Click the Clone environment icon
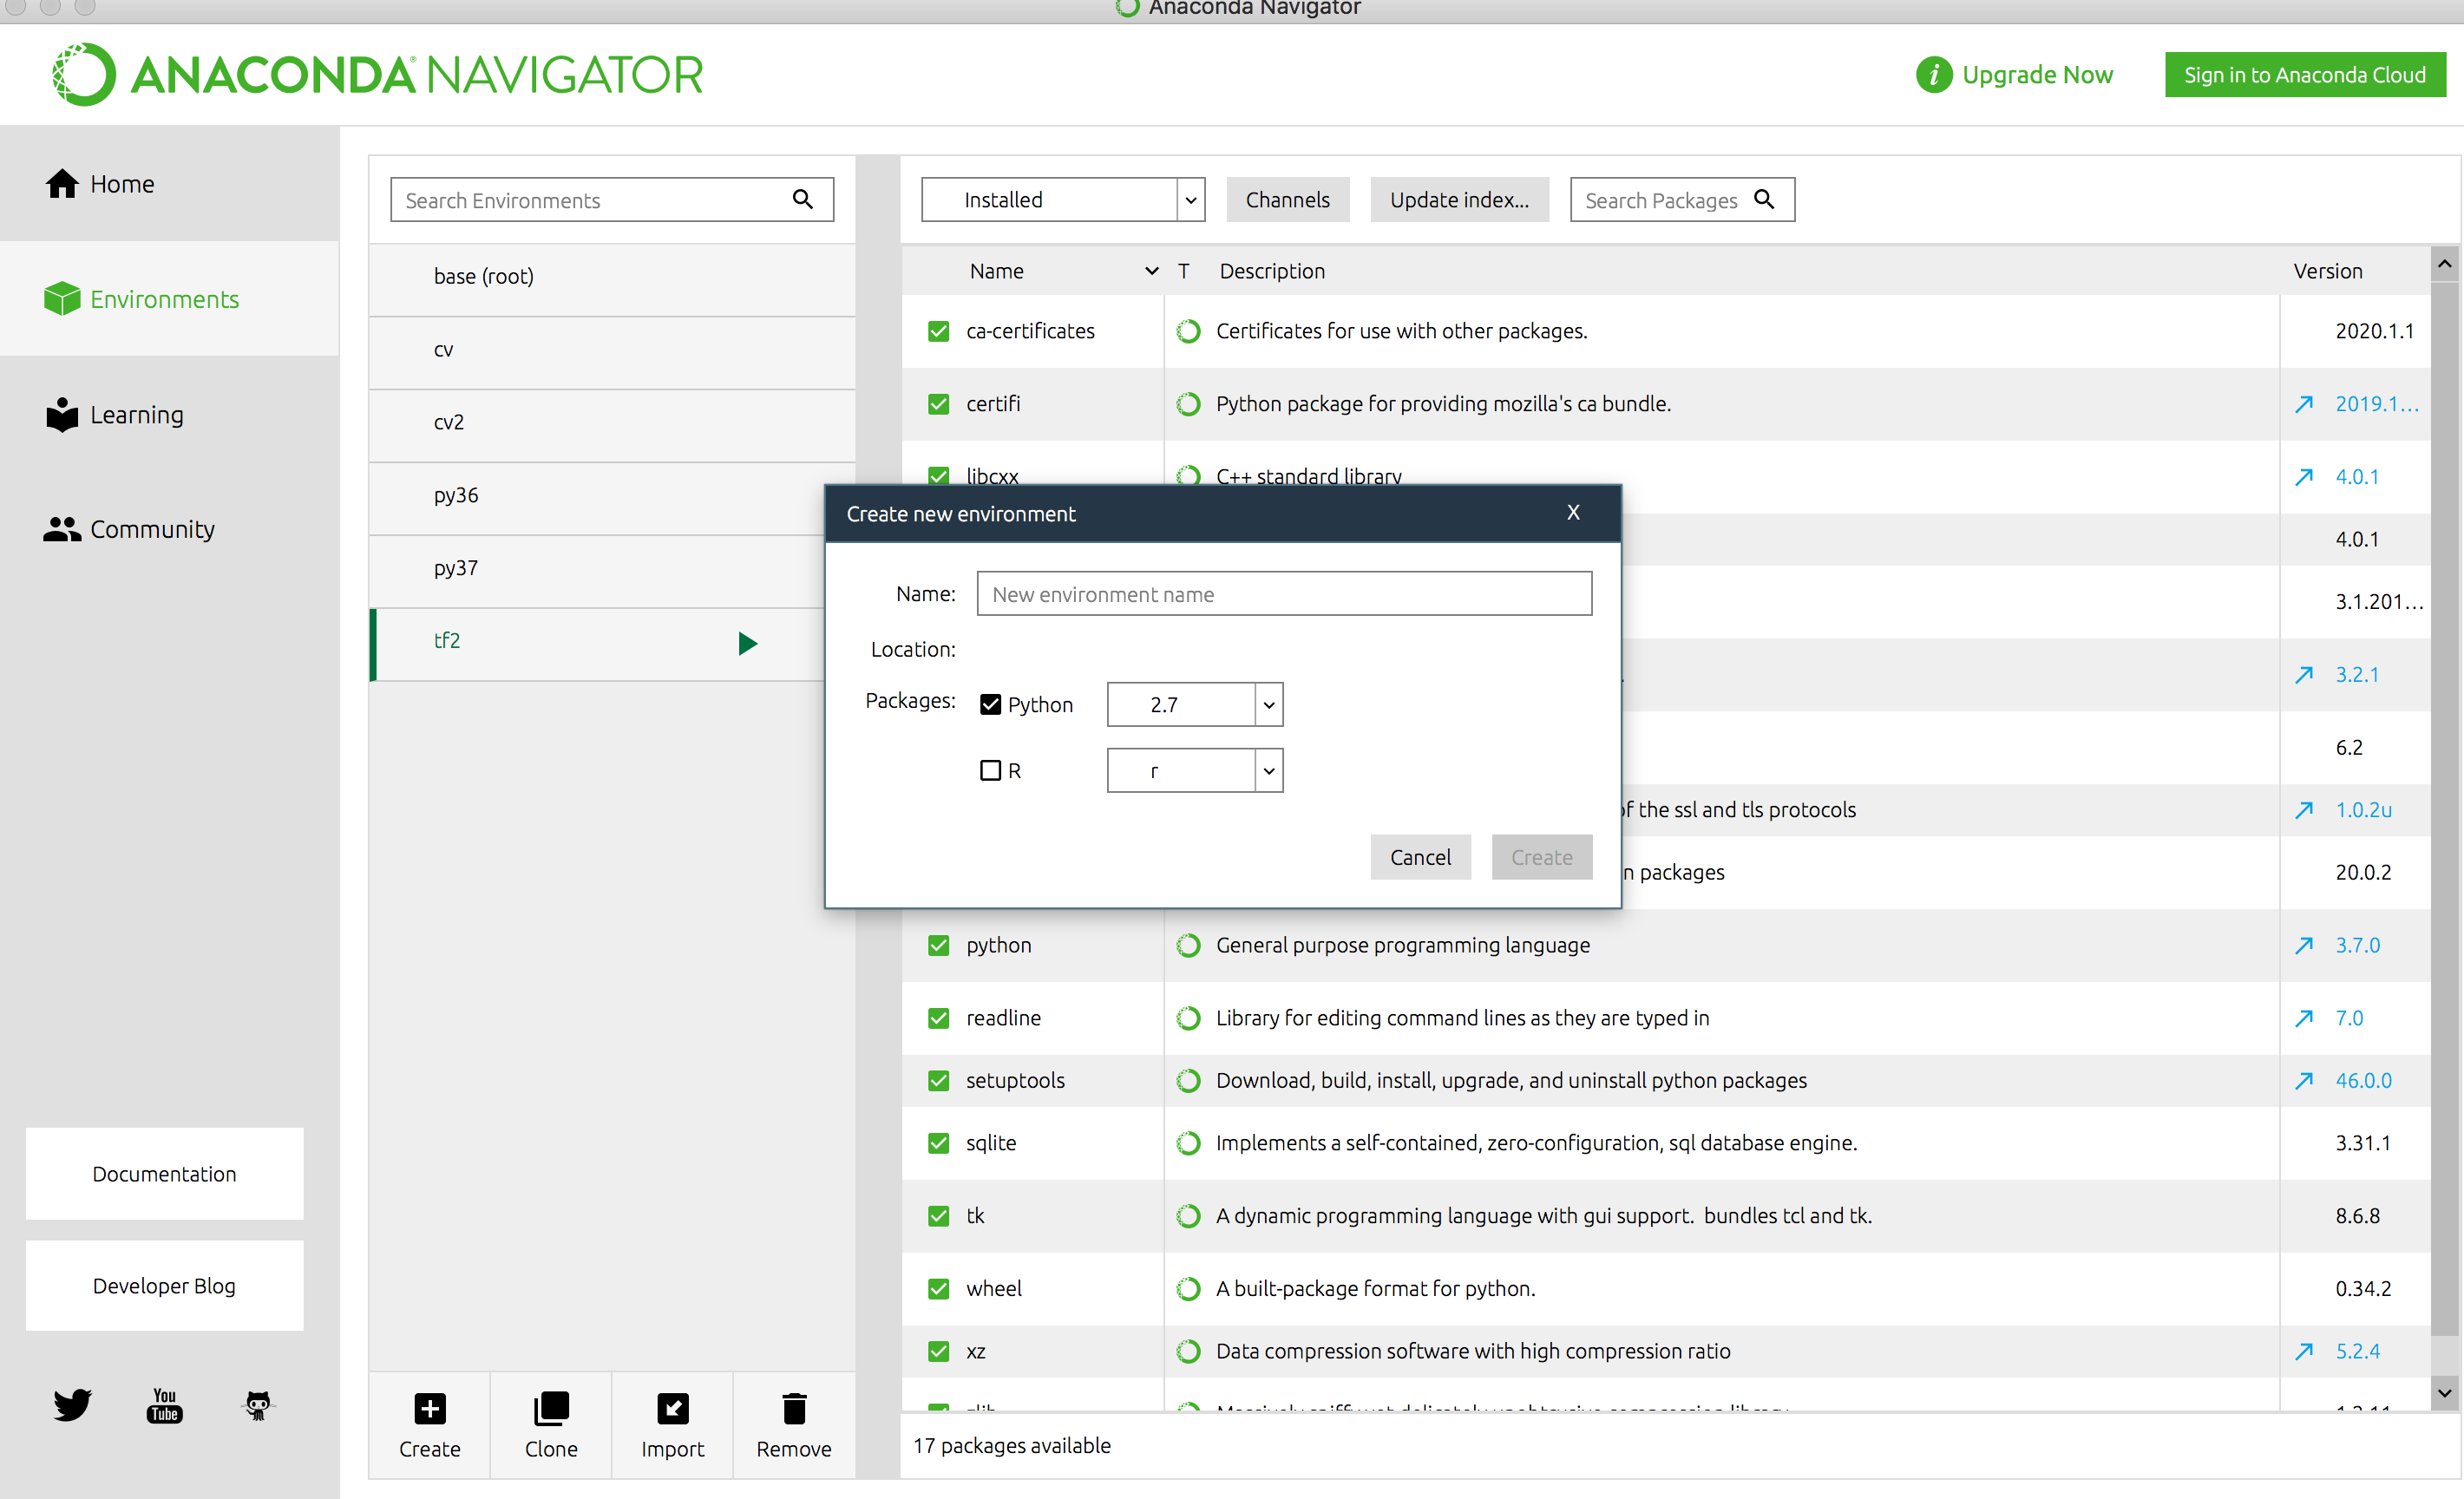The image size is (2464, 1499). [551, 1408]
